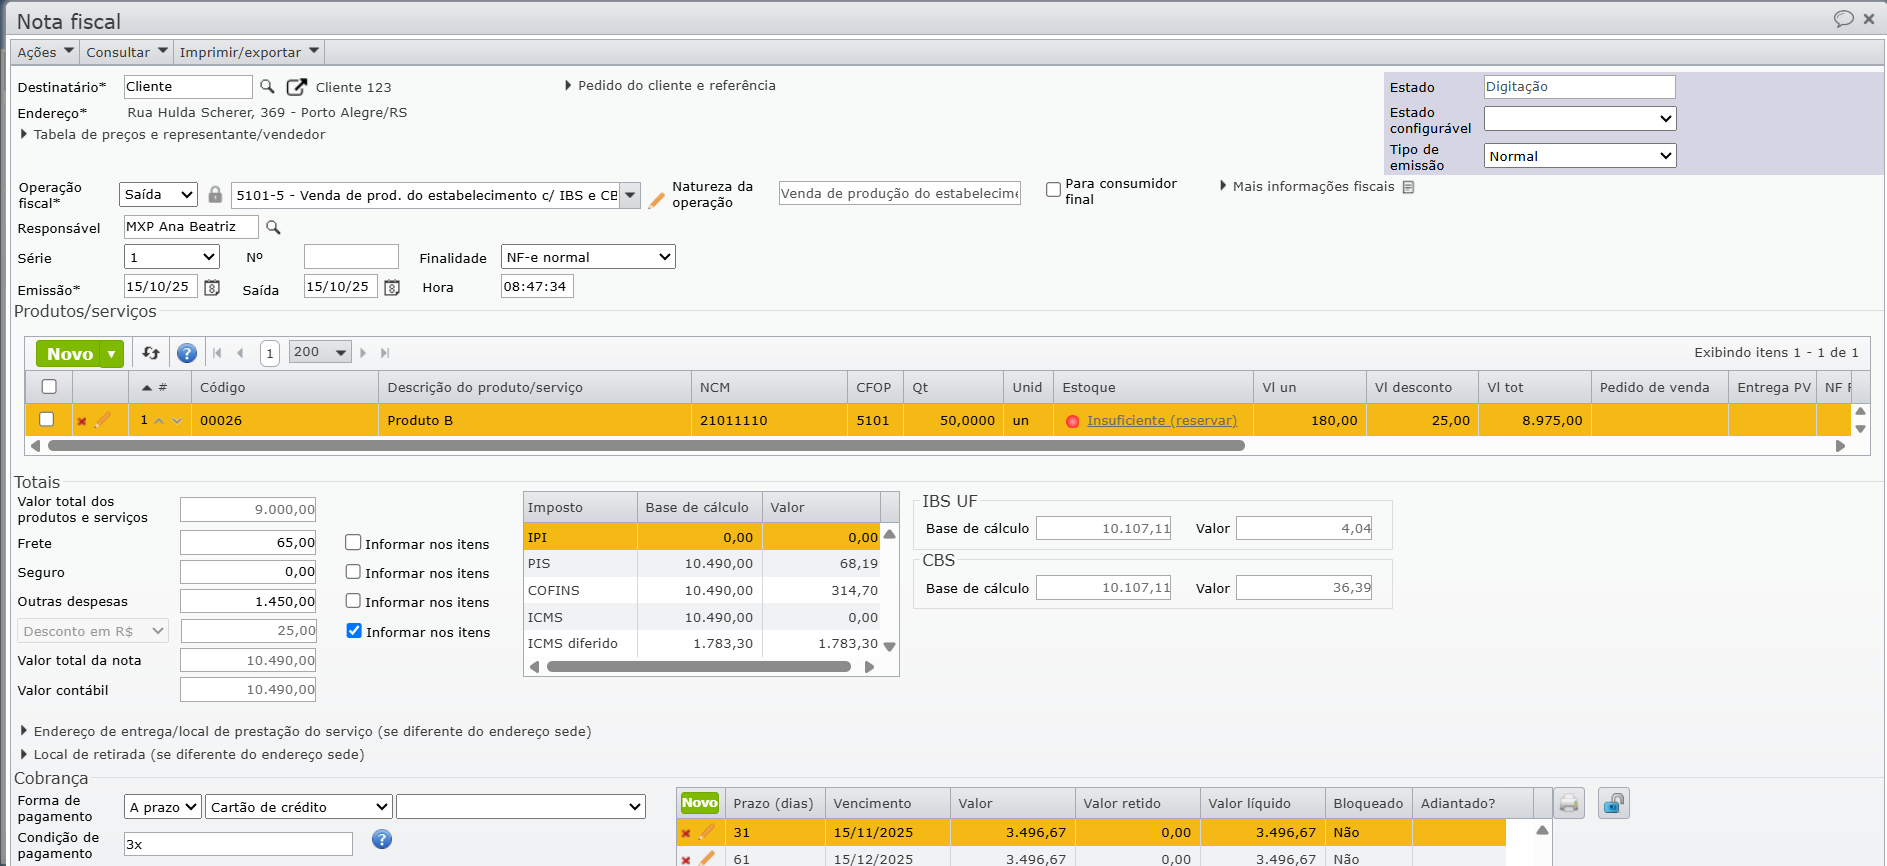Viewport: 1887px width, 866px height.
Task: Click the Insuficiente (reservar) stock link
Action: [1161, 421]
